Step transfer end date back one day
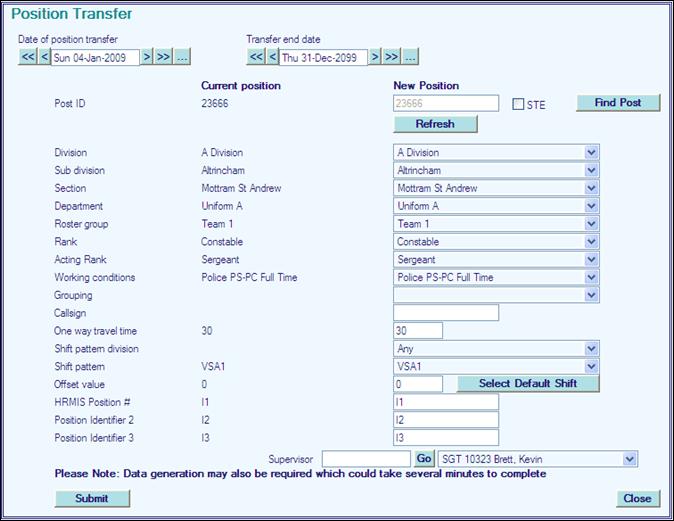Viewport: 674px width, 521px height. 273,57
